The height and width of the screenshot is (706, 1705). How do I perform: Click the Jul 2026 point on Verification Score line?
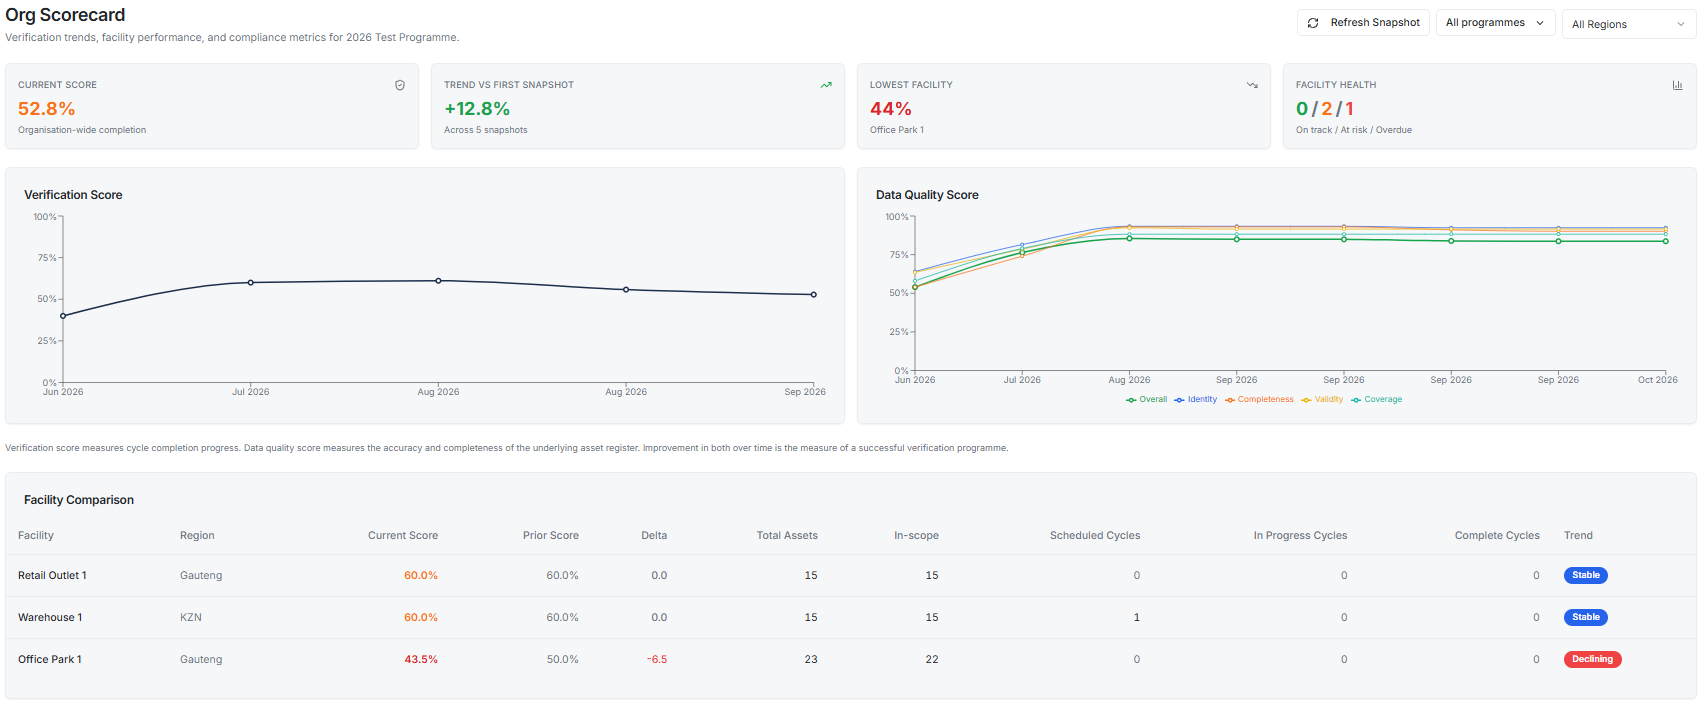(x=251, y=283)
